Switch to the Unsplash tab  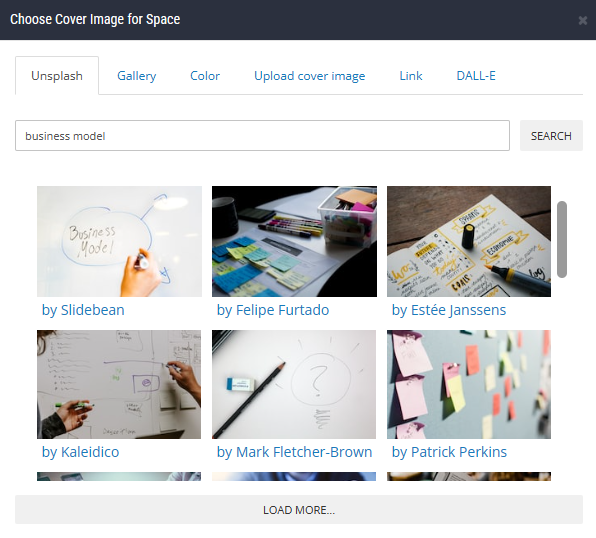click(x=57, y=76)
